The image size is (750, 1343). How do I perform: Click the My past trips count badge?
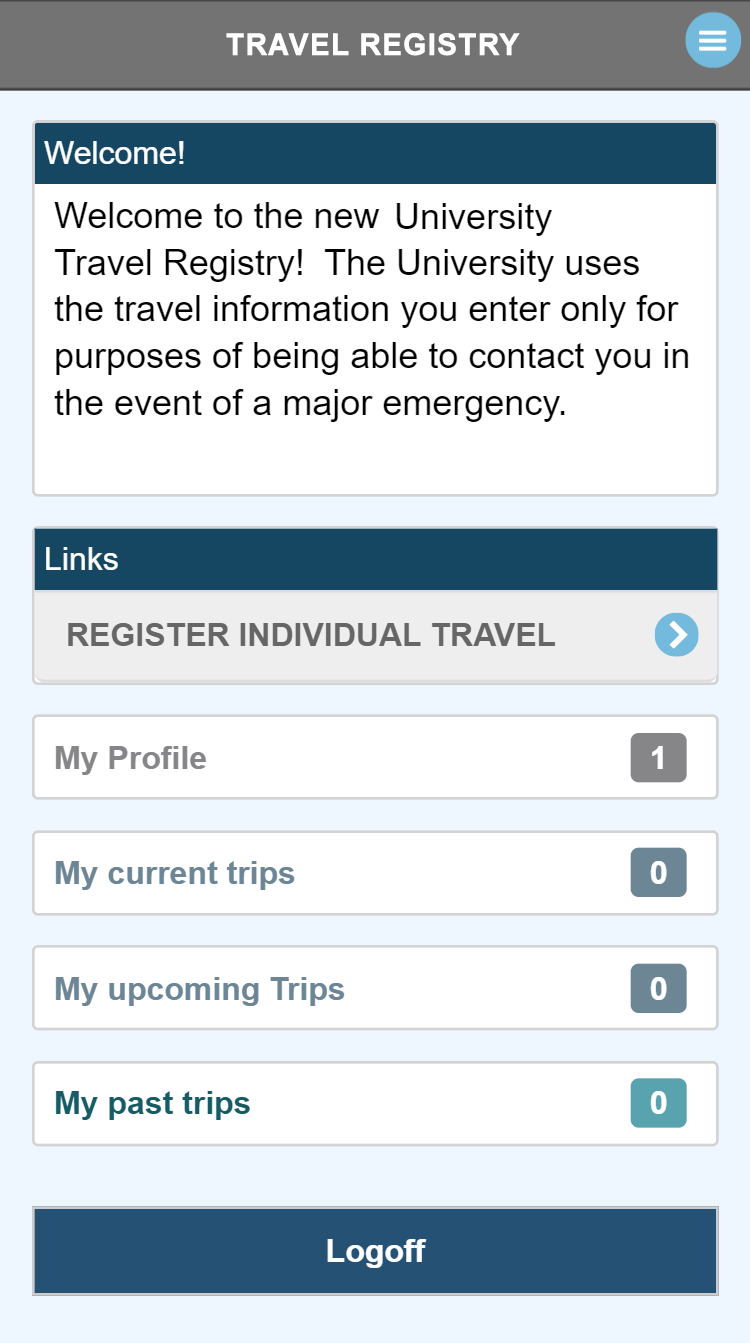(658, 1103)
